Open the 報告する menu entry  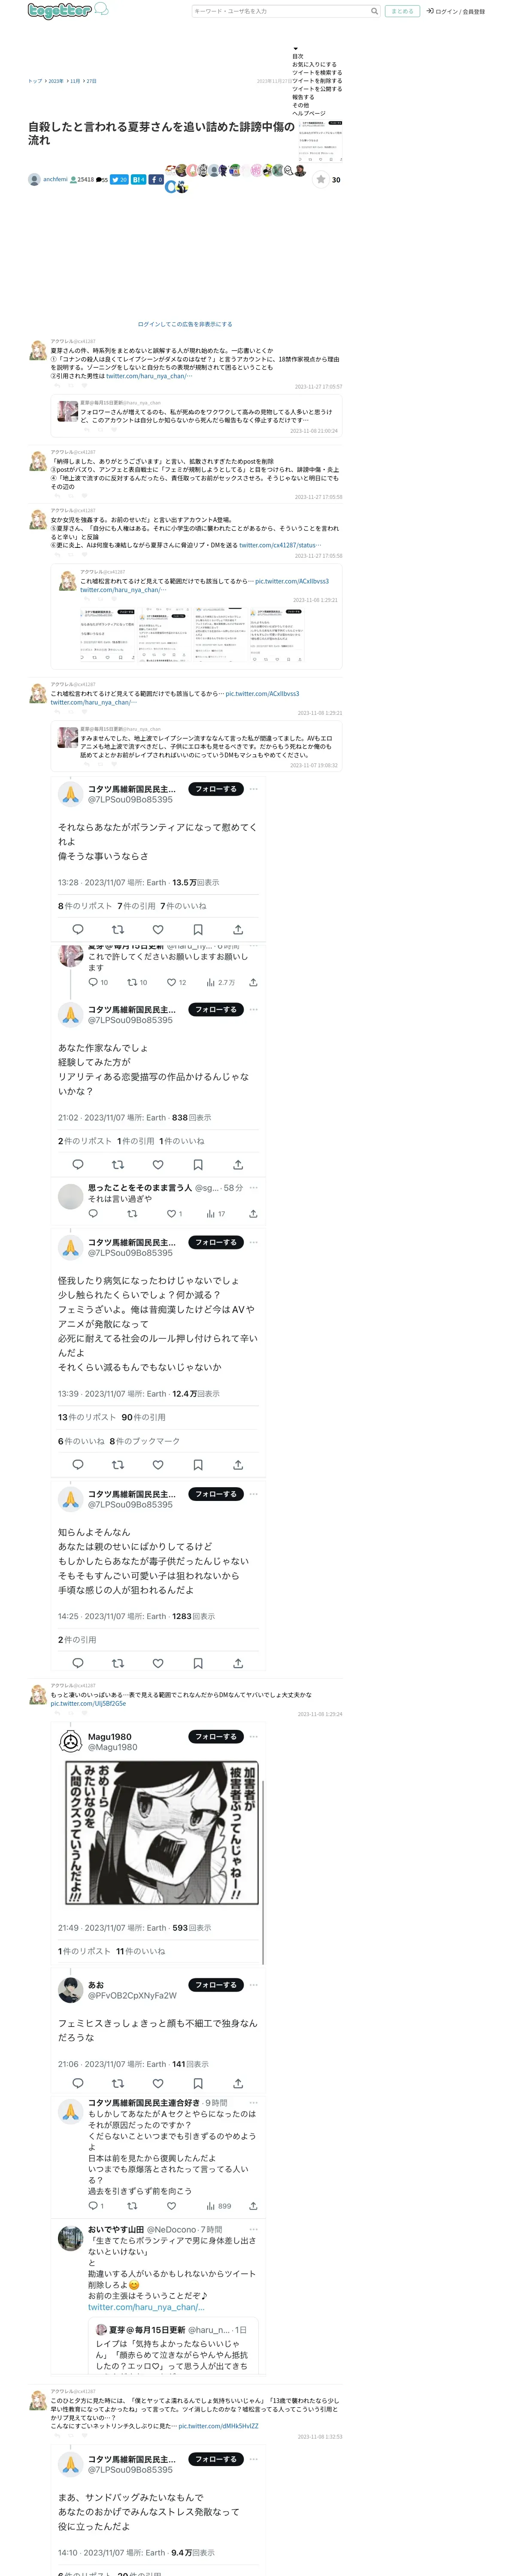303,97
